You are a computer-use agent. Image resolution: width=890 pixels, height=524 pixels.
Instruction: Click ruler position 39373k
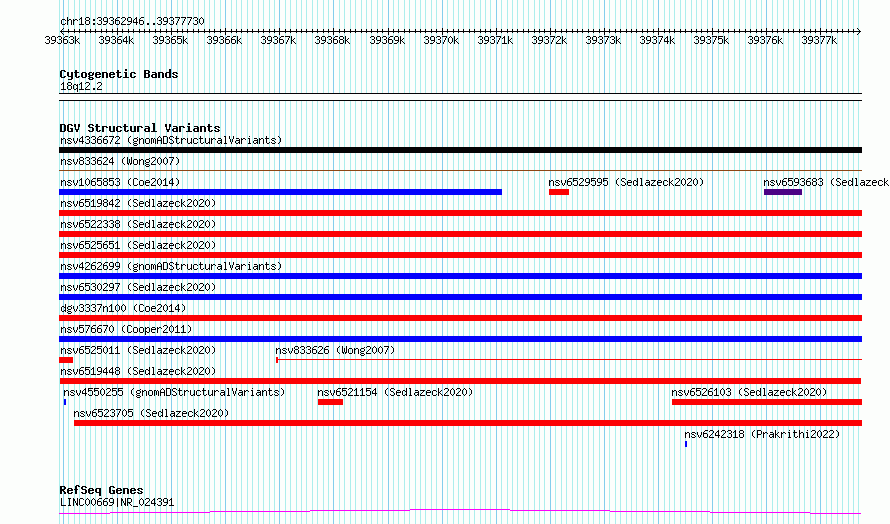(603, 40)
